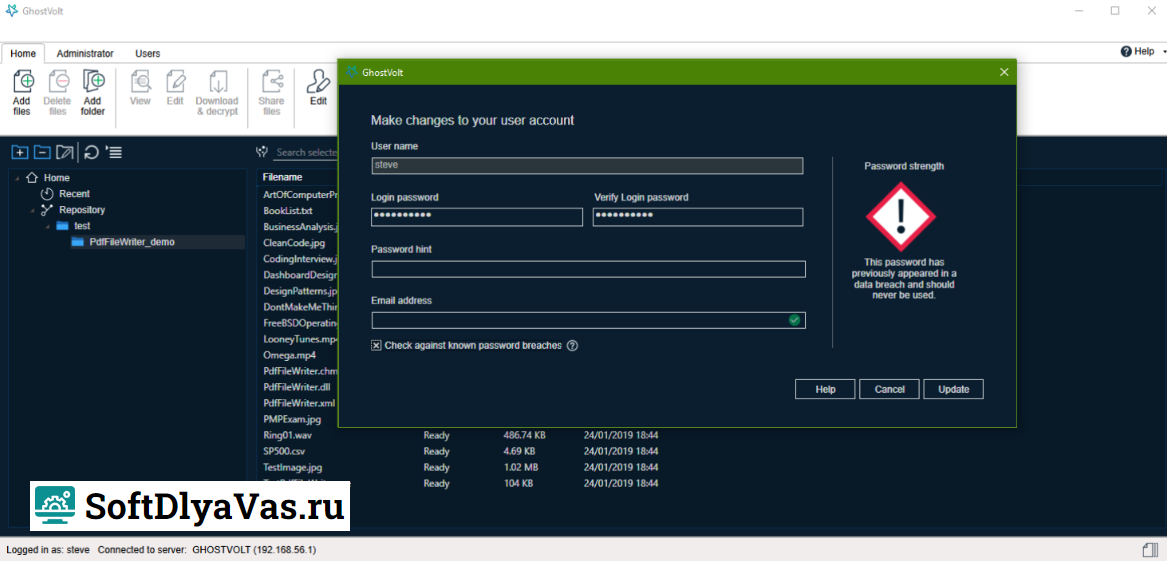Click the Login password field
Viewport: 1167px width, 561px height.
[x=477, y=217]
